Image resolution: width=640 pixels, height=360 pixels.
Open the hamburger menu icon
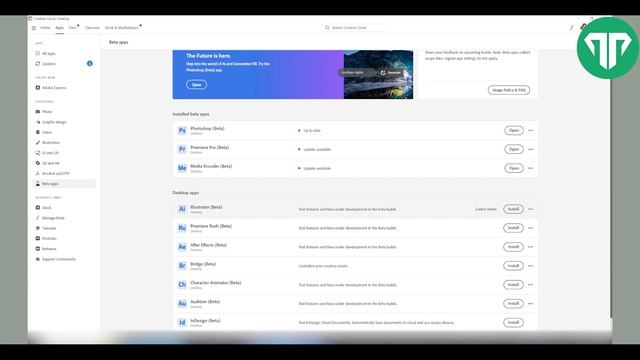pyautogui.click(x=34, y=28)
